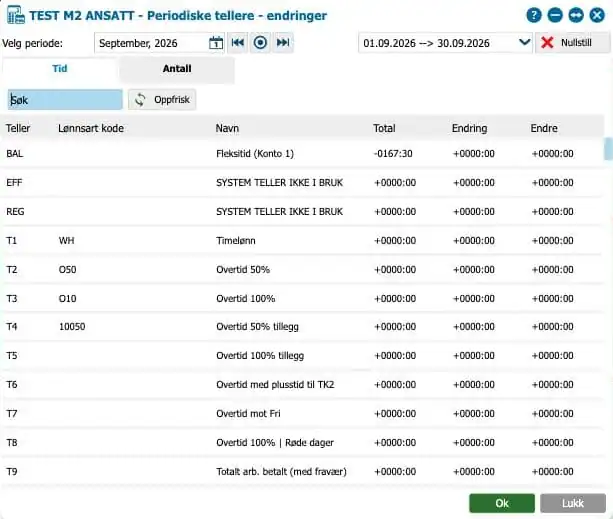
Task: Click Overtid mot Fri name
Action: pyautogui.click(x=248, y=413)
